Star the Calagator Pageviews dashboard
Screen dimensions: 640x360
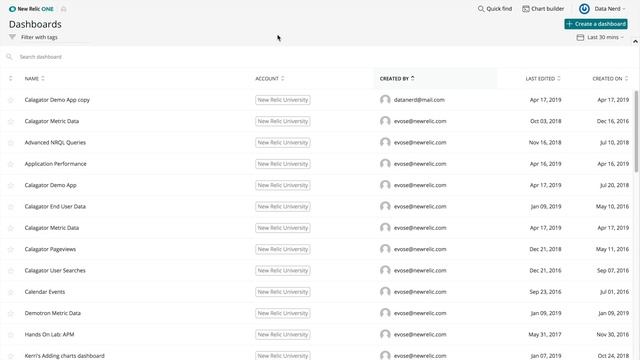(x=11, y=249)
